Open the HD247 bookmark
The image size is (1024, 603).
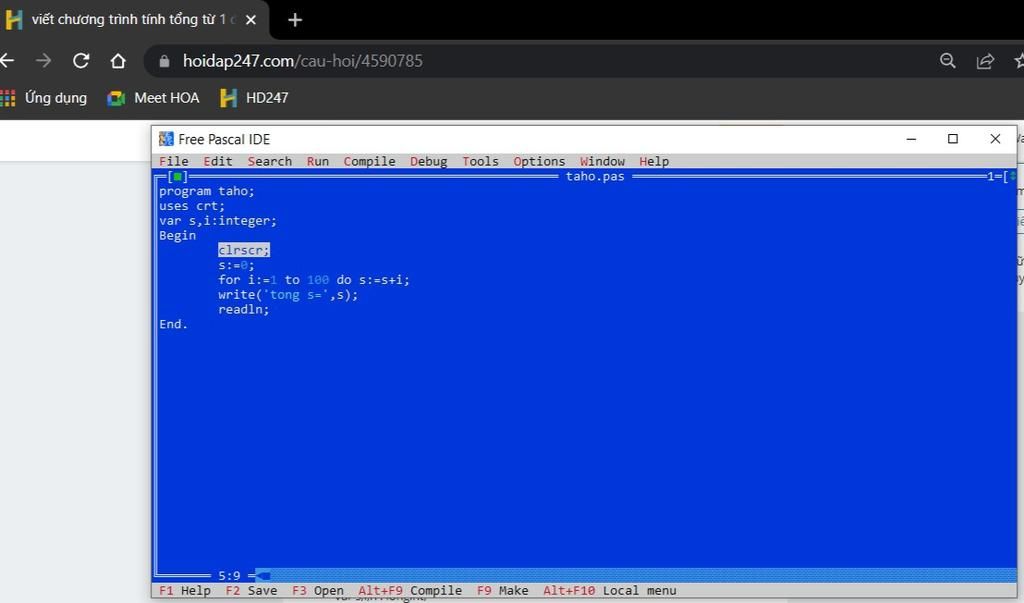[x=254, y=98]
